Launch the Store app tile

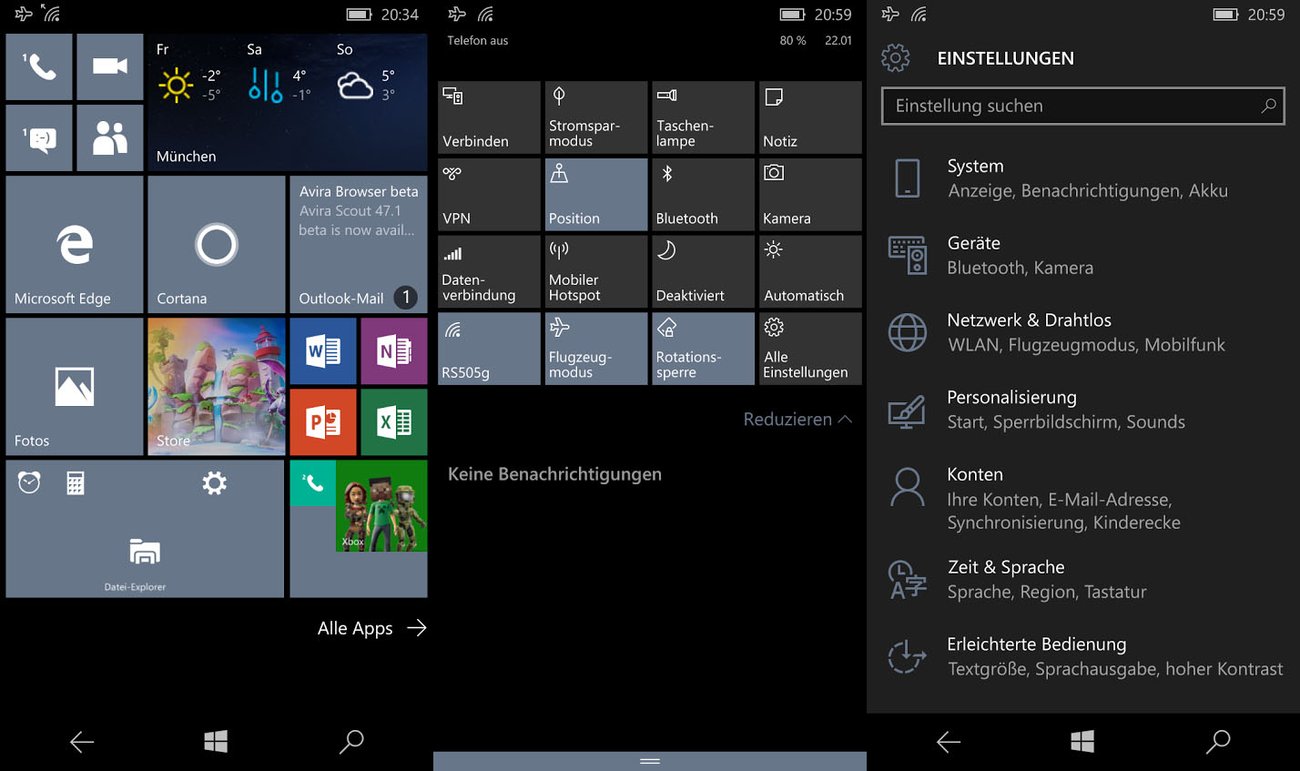pyautogui.click(x=216, y=386)
